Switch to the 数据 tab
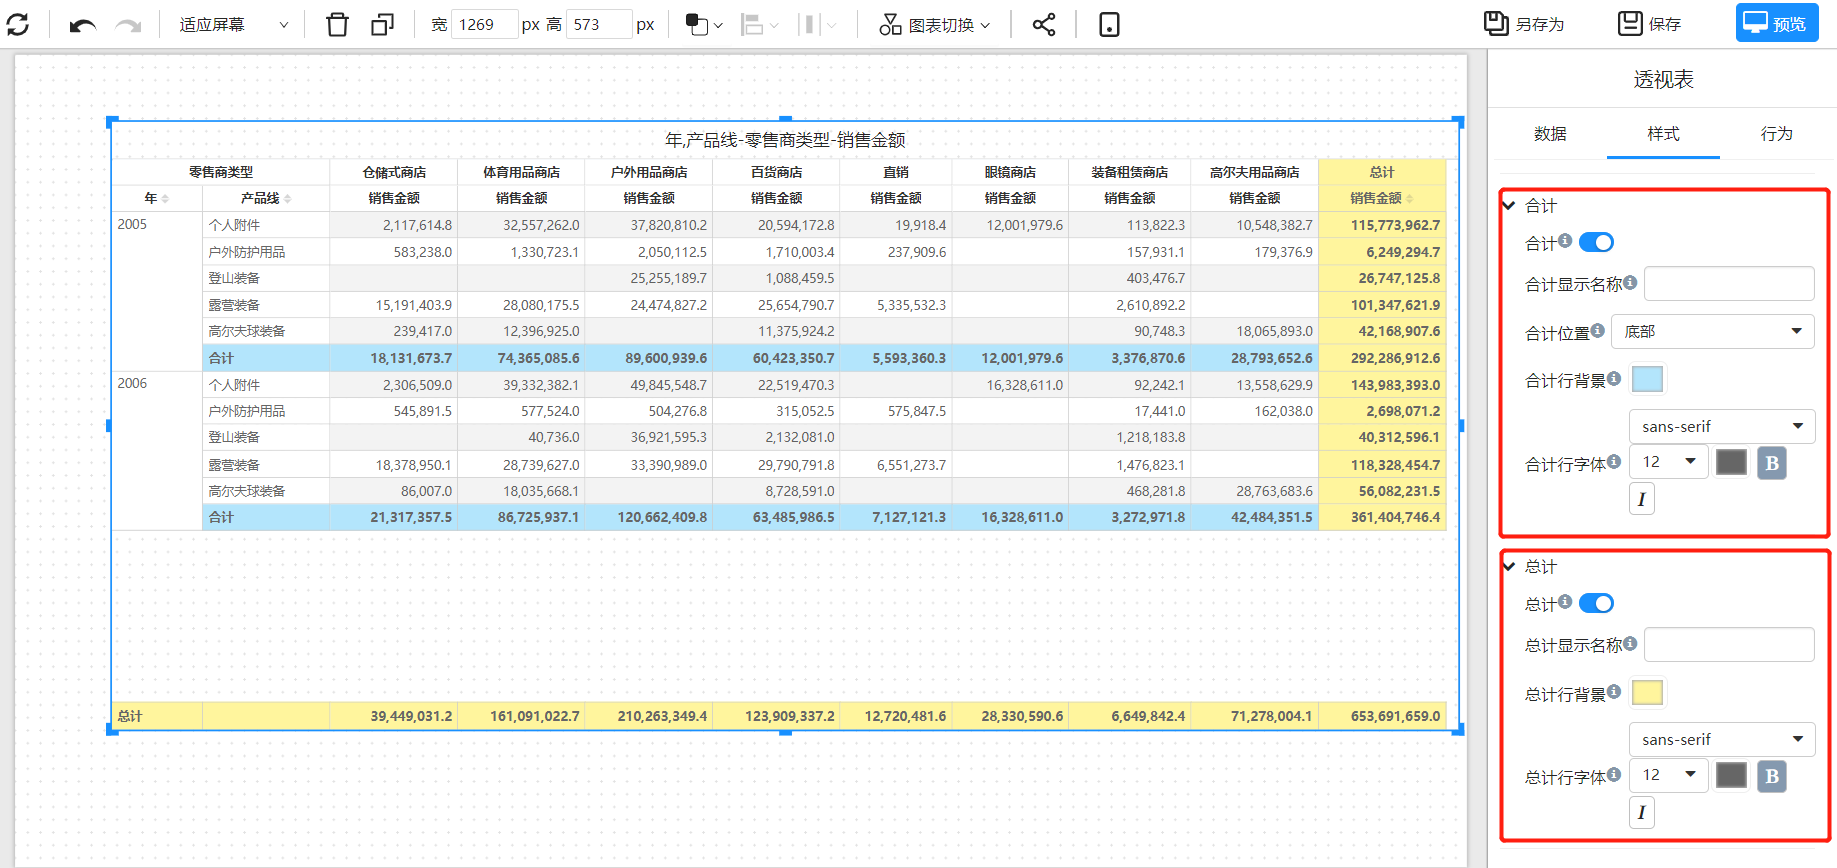 (1550, 134)
